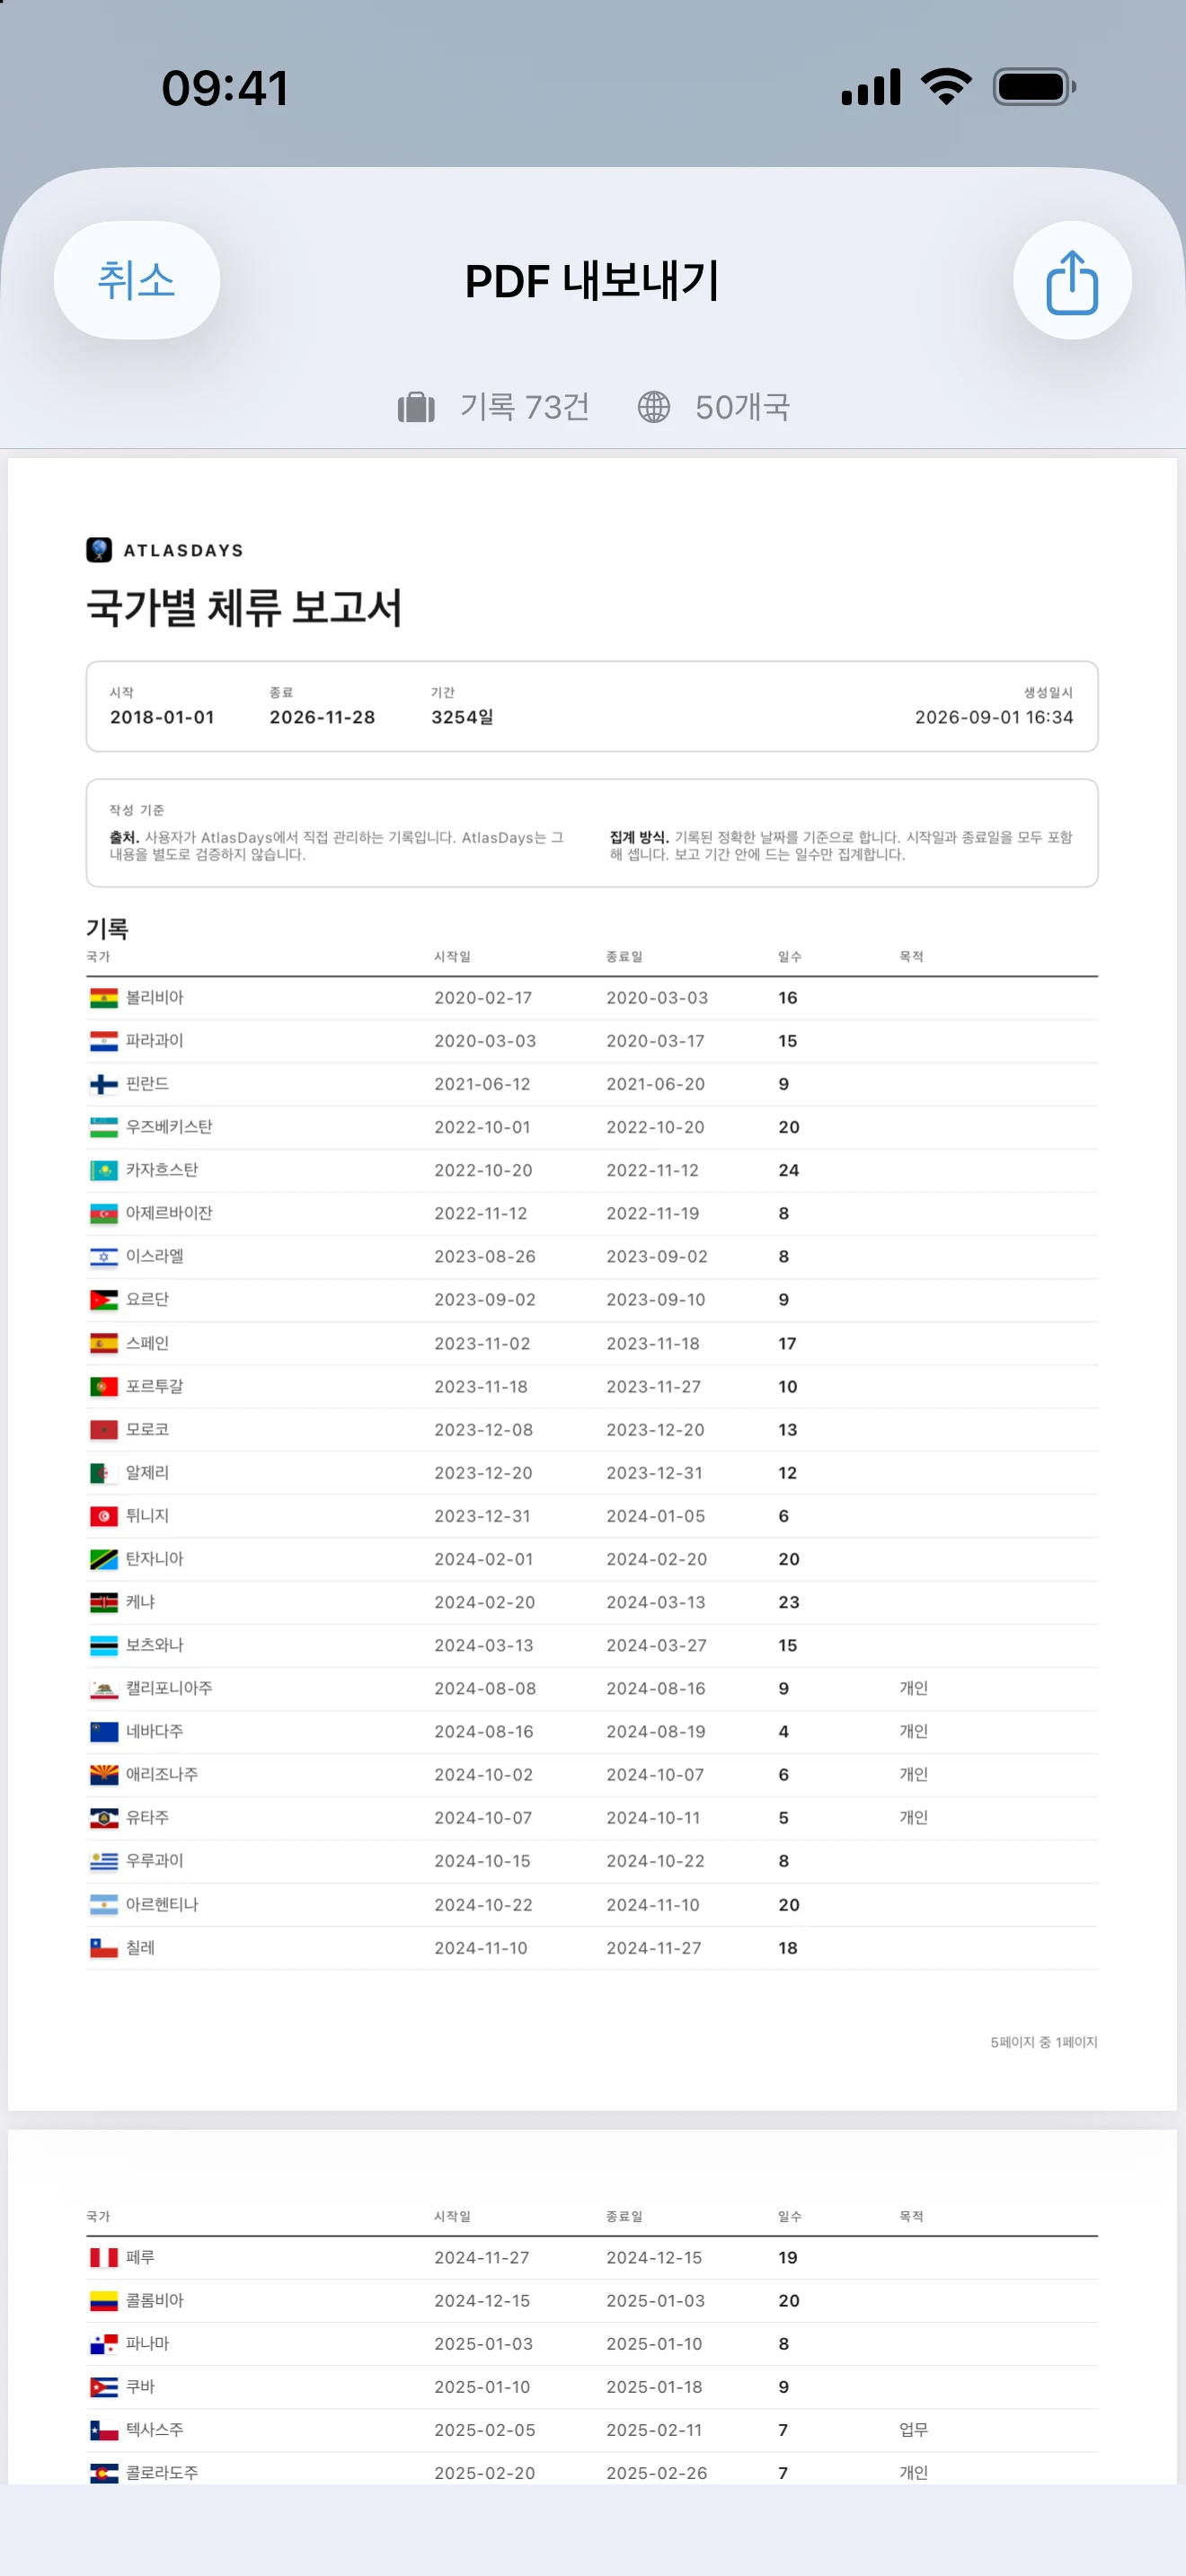Tap the Finland end date 2021-06-20
Image resolution: width=1186 pixels, height=2576 pixels.
click(655, 1084)
